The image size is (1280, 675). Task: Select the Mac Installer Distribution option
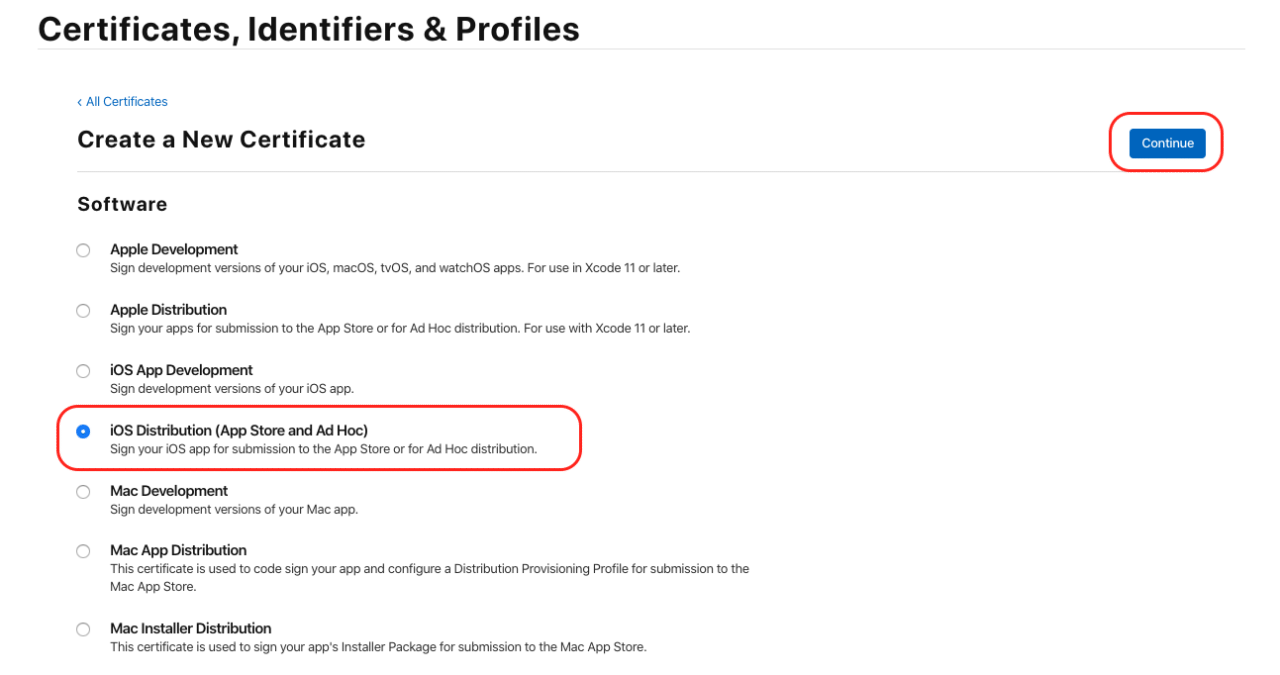tap(83, 629)
